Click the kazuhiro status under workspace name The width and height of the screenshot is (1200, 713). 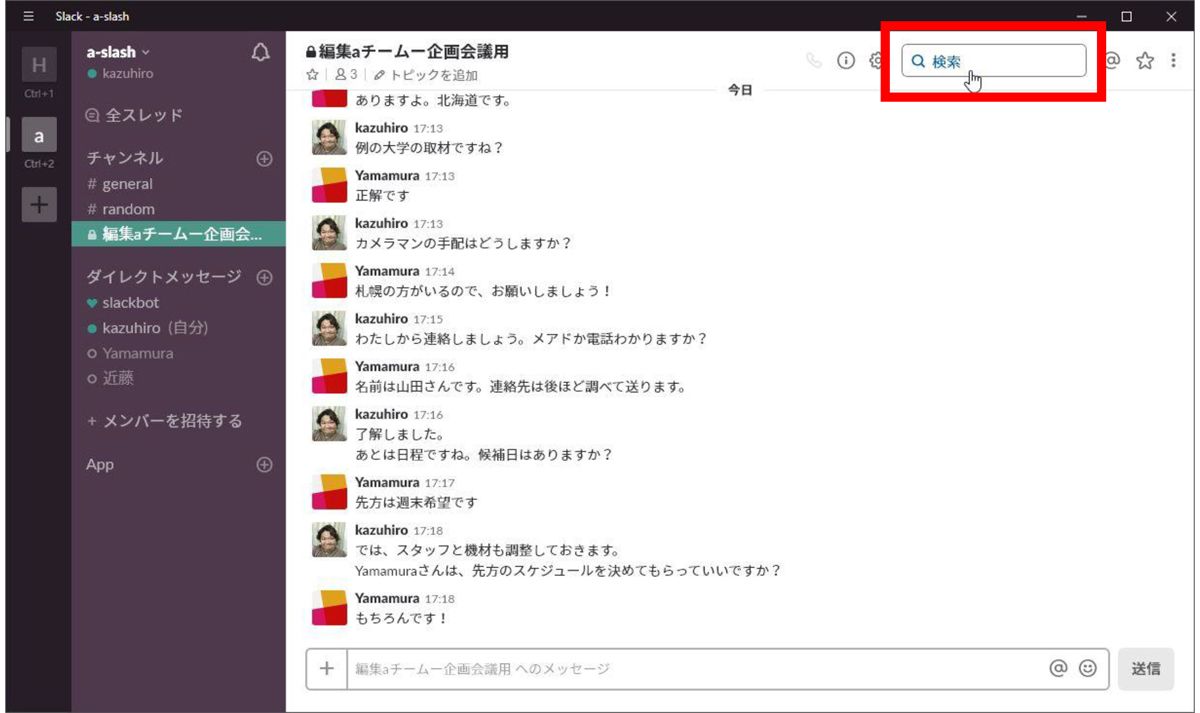pos(120,74)
